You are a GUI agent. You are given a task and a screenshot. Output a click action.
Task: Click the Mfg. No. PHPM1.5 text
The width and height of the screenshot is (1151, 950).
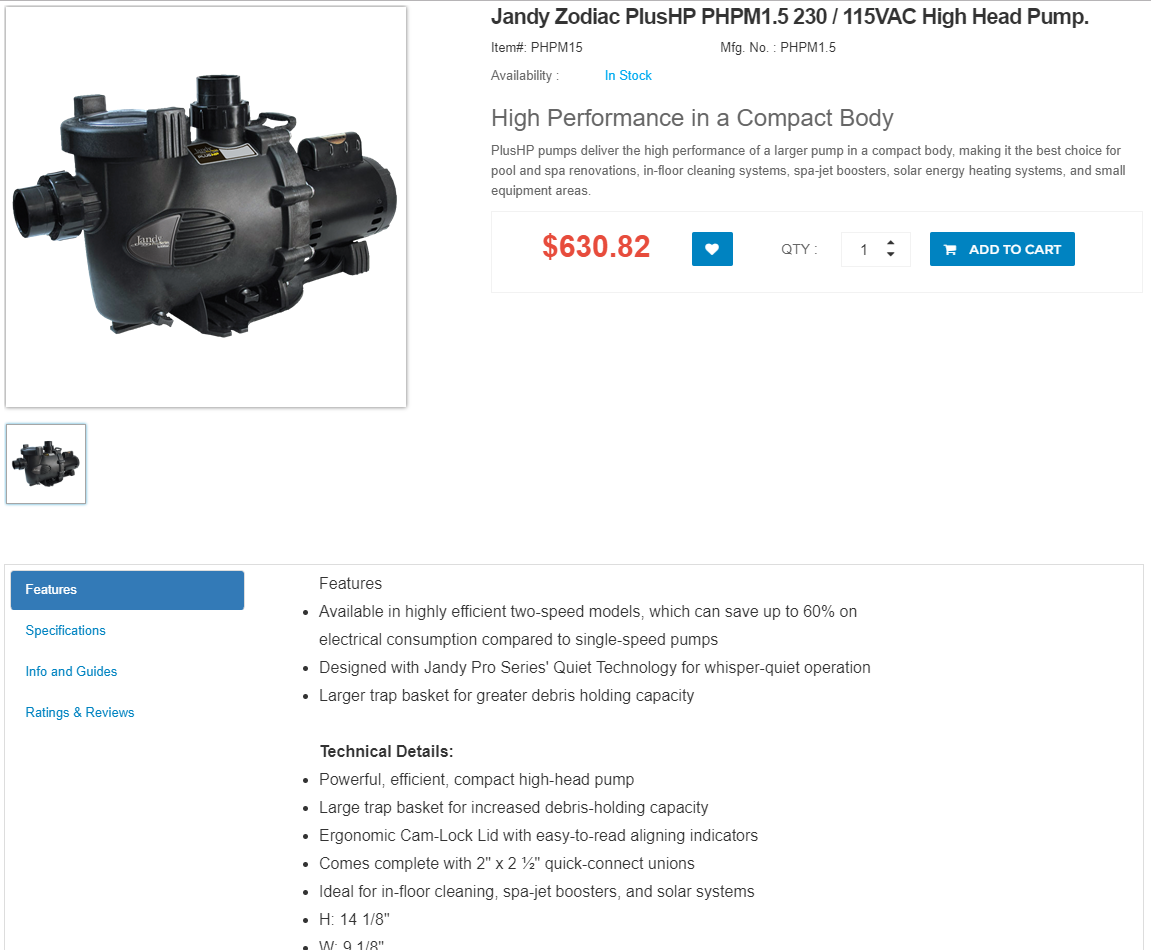pyautogui.click(x=777, y=48)
